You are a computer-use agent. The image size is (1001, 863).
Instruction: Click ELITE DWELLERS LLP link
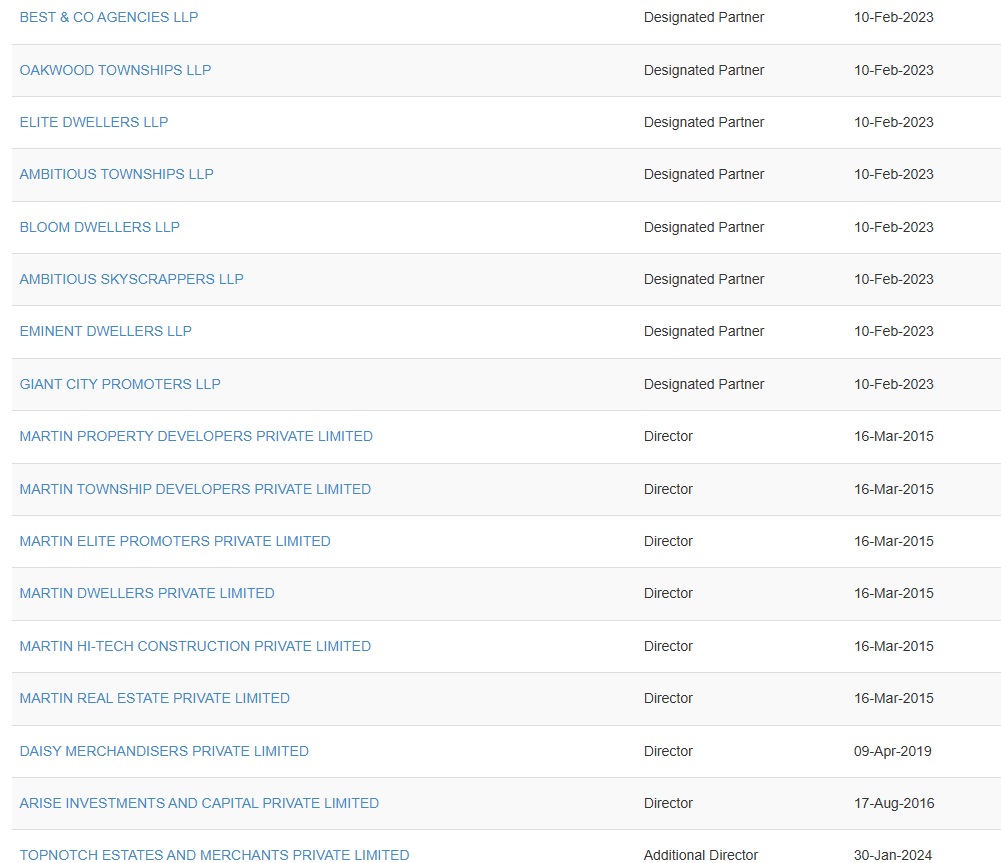[x=94, y=122]
